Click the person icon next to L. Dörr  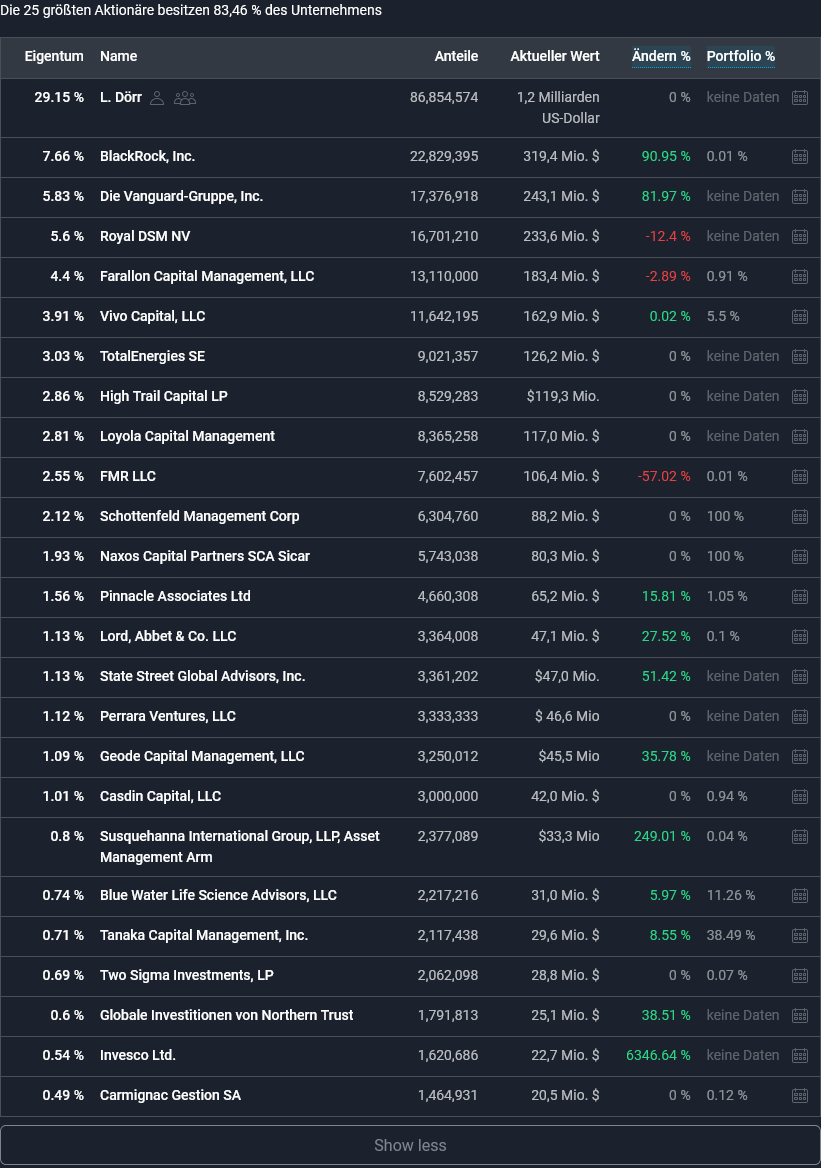(157, 98)
